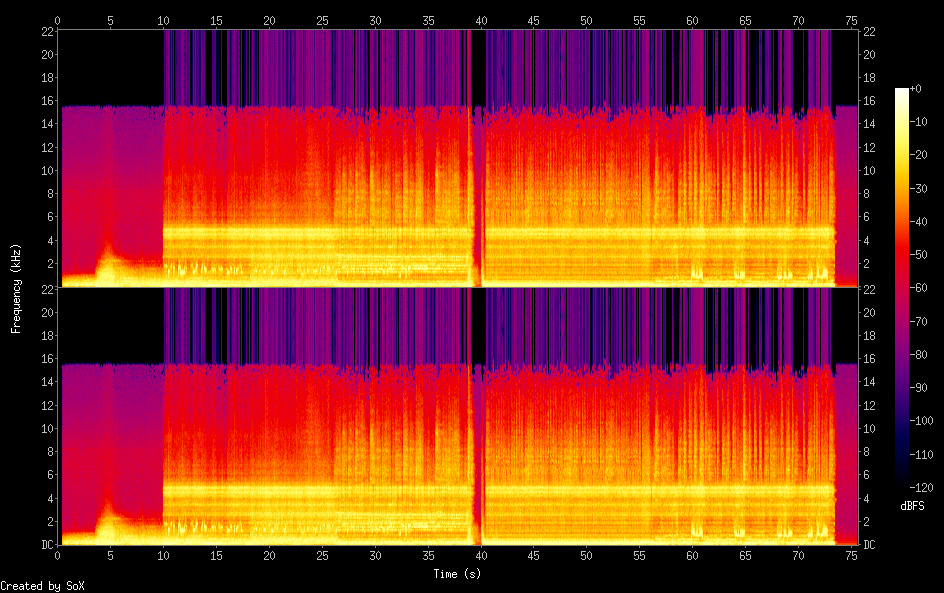Screen dimensions: 944x593
Task: Click the "Frequency (kHz)" vertical axis label
Action: tap(16, 288)
